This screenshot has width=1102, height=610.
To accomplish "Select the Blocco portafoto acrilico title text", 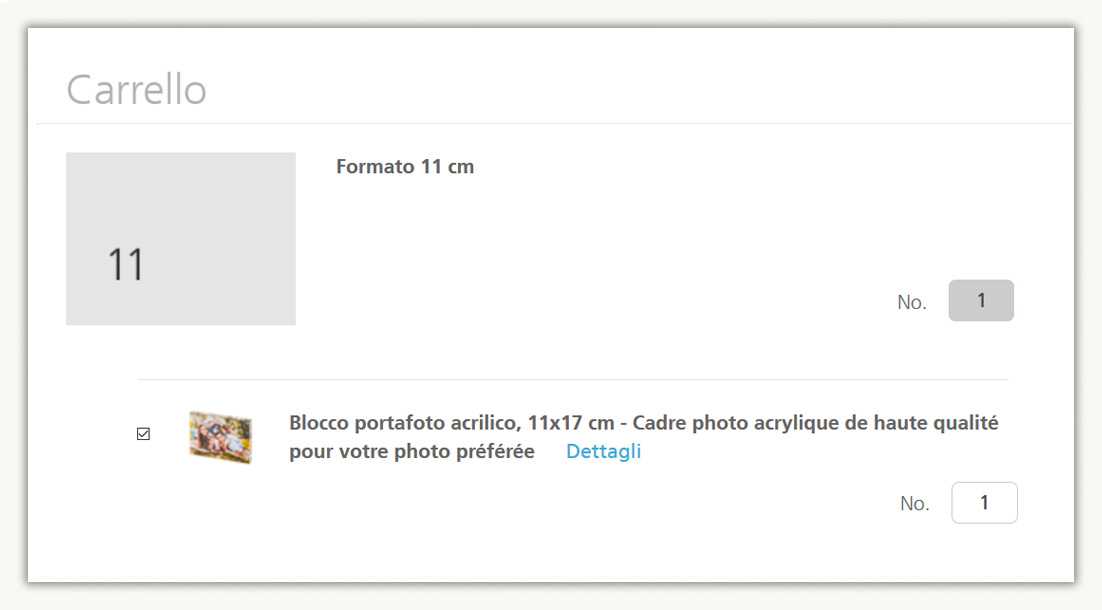I will click(x=402, y=423).
